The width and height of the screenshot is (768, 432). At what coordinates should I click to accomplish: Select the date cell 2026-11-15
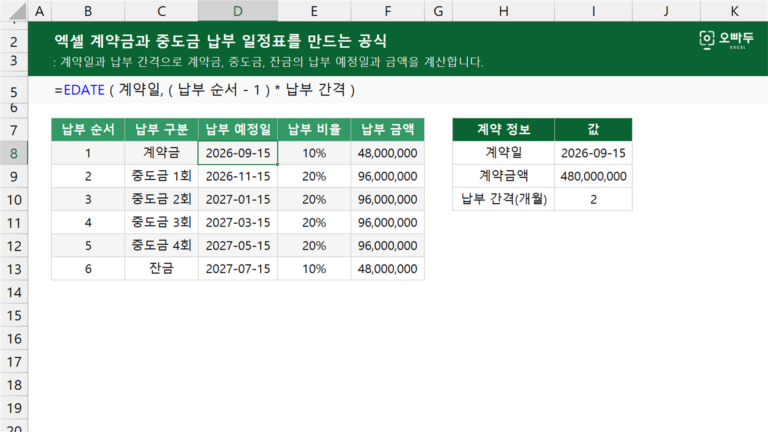tap(238, 176)
